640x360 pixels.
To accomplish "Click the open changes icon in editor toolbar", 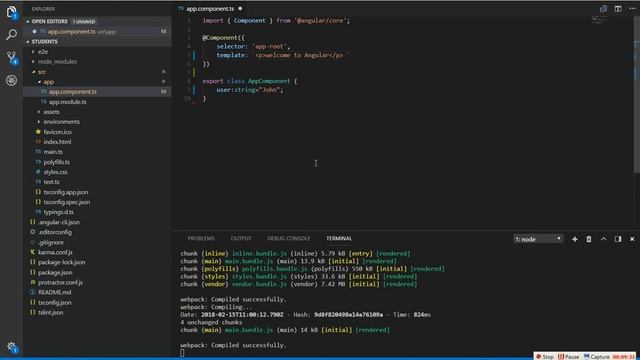I will pos(603,9).
